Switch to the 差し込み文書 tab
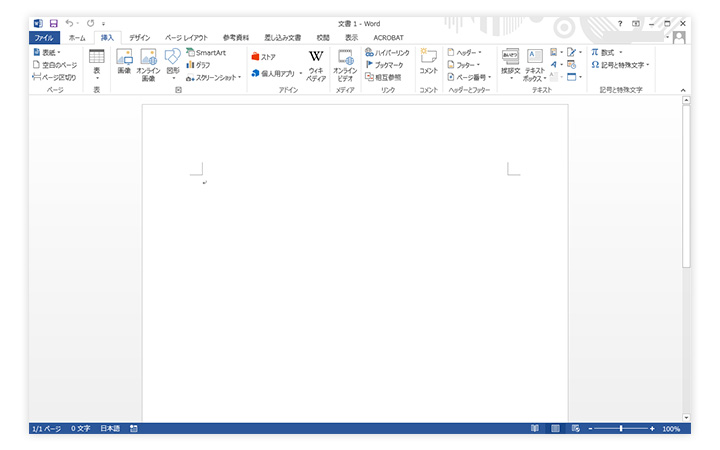Viewport: 720px width, 450px height. 282,38
